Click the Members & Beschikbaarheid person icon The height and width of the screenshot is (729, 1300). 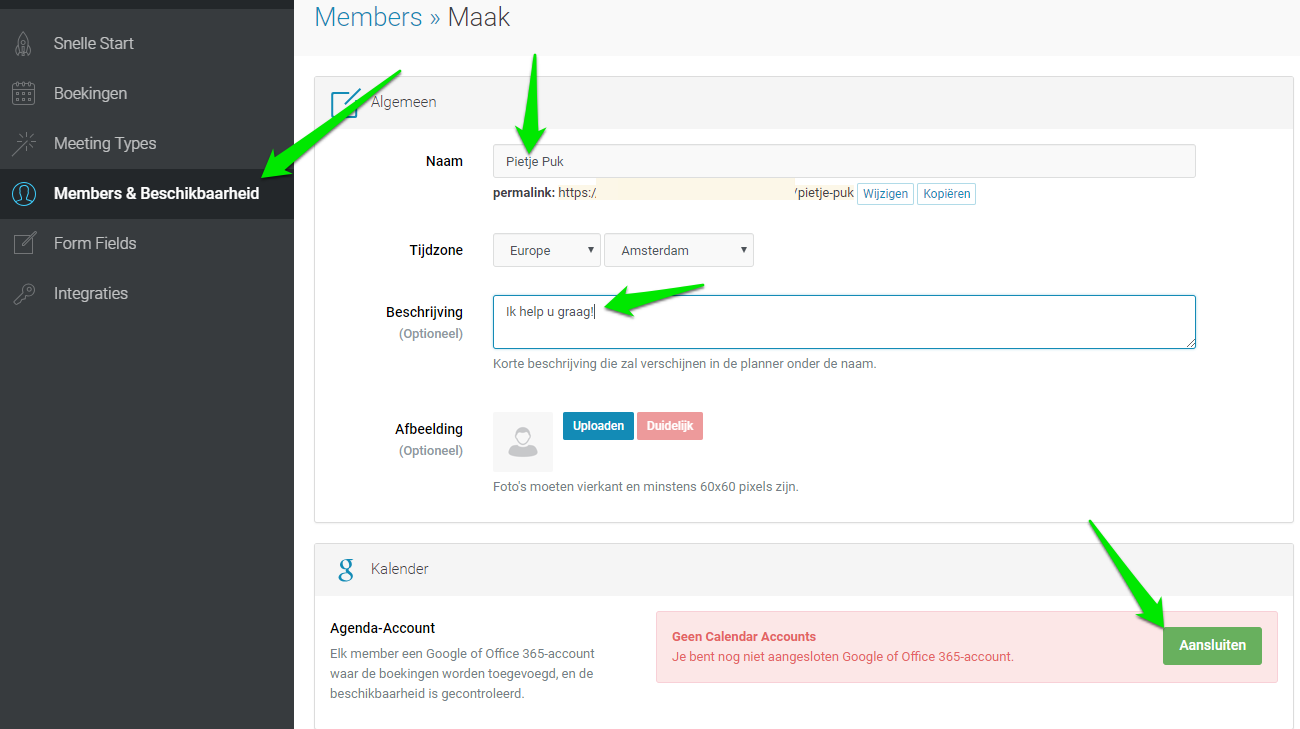(23, 194)
